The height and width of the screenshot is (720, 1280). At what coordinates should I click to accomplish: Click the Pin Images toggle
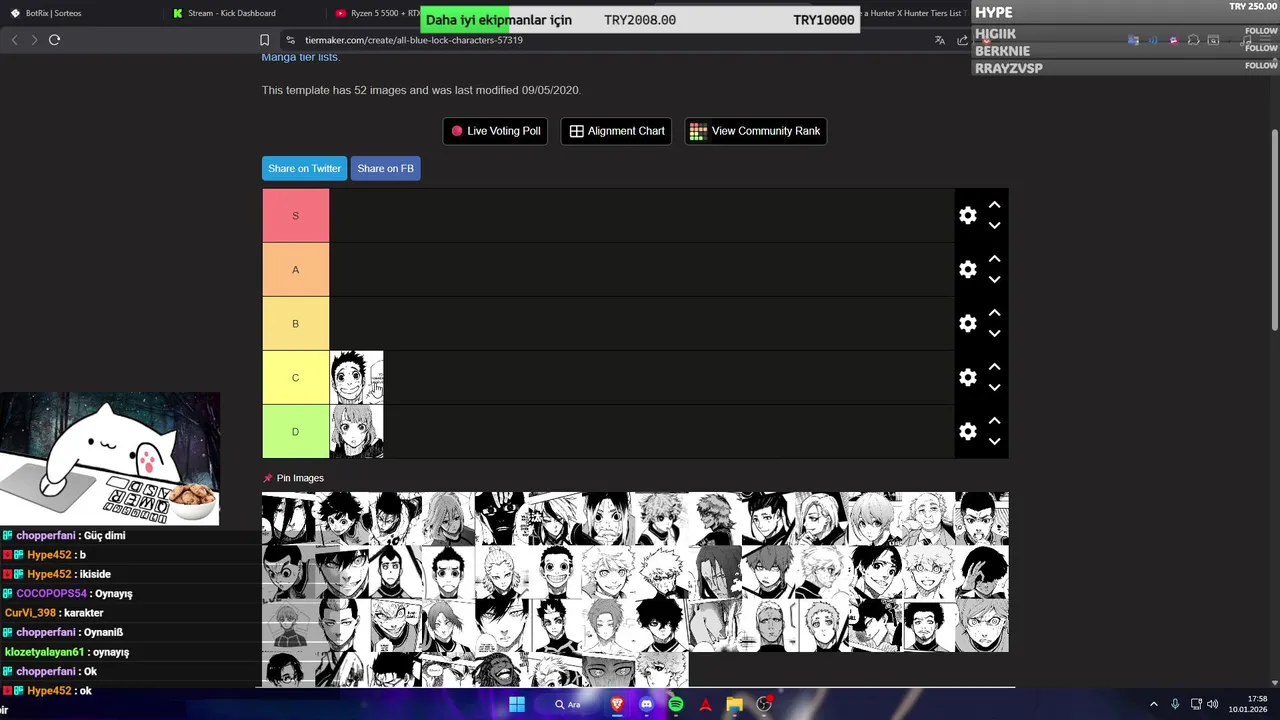point(293,478)
